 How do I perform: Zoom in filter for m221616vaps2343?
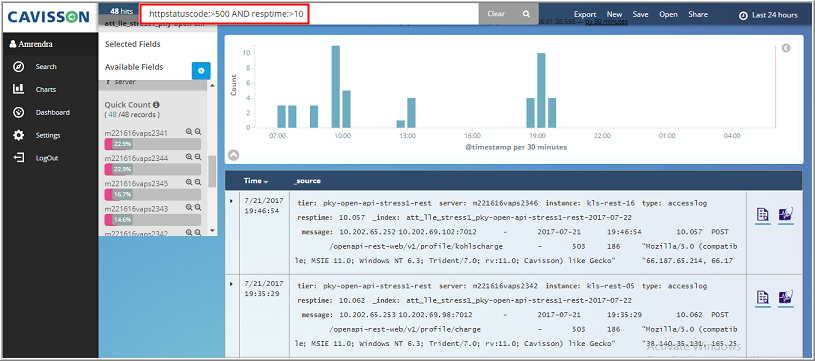[189, 207]
